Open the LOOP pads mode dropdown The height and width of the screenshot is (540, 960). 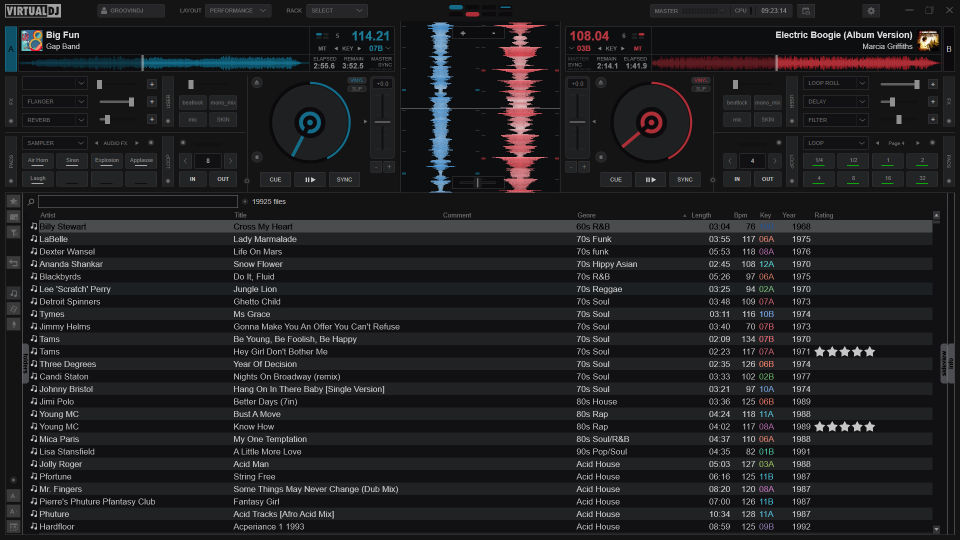[835, 143]
